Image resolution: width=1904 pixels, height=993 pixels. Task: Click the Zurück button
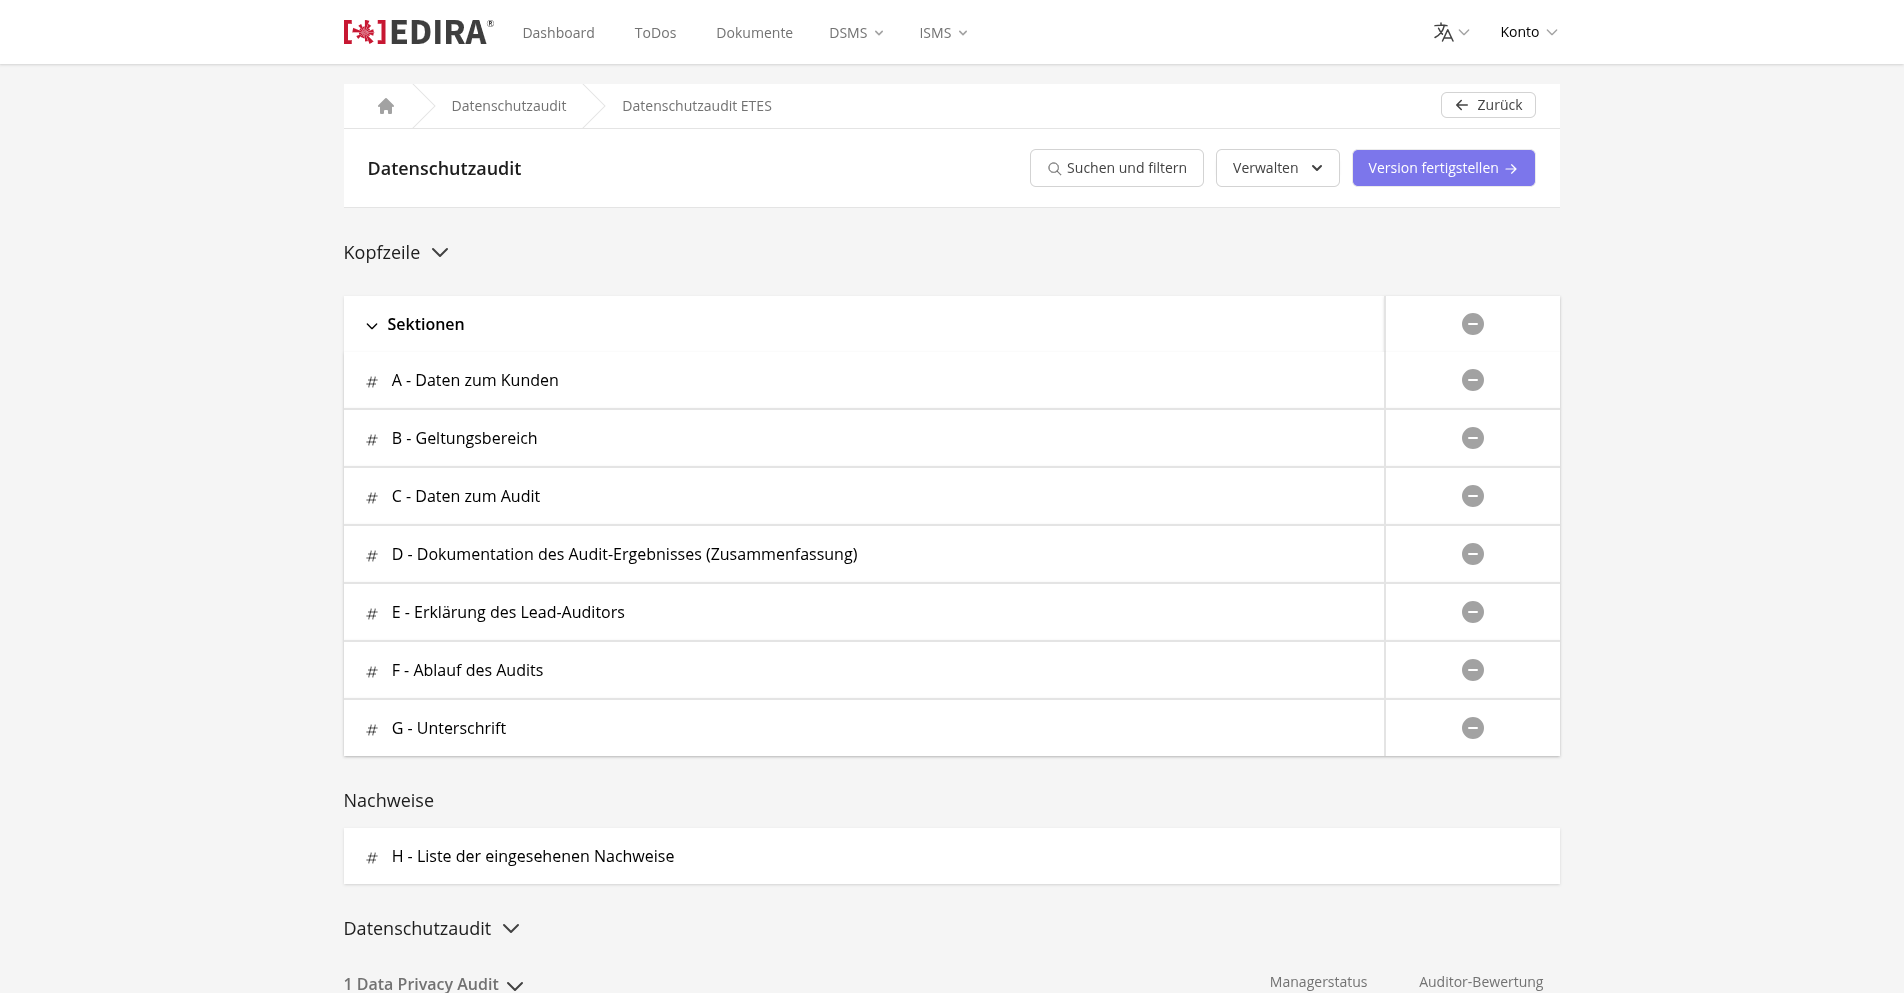point(1488,105)
